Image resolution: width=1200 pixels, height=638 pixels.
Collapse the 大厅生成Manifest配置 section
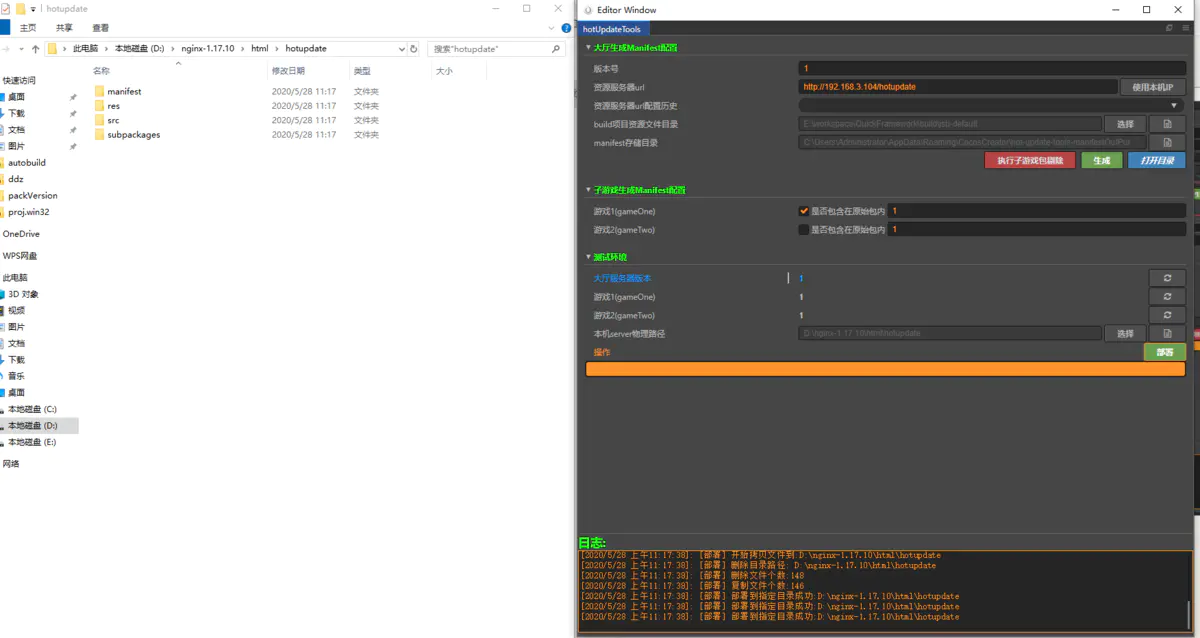[x=588, y=48]
